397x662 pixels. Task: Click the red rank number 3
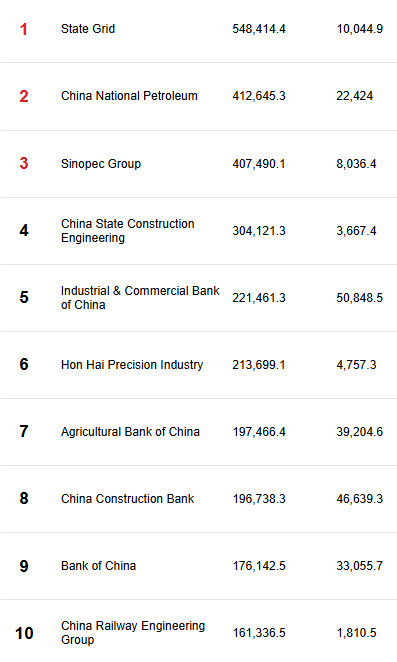24,163
